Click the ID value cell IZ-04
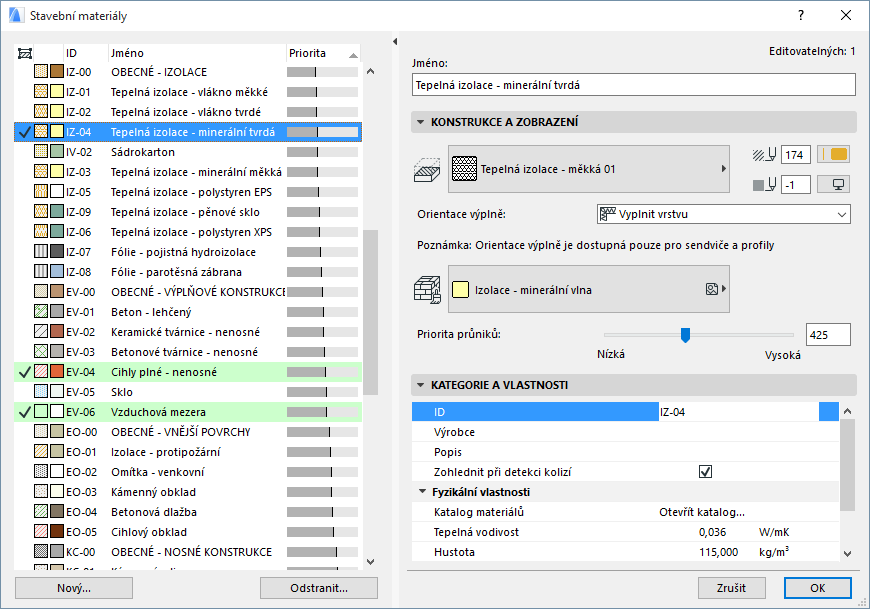Screen dimensions: 870x609 click(739, 412)
